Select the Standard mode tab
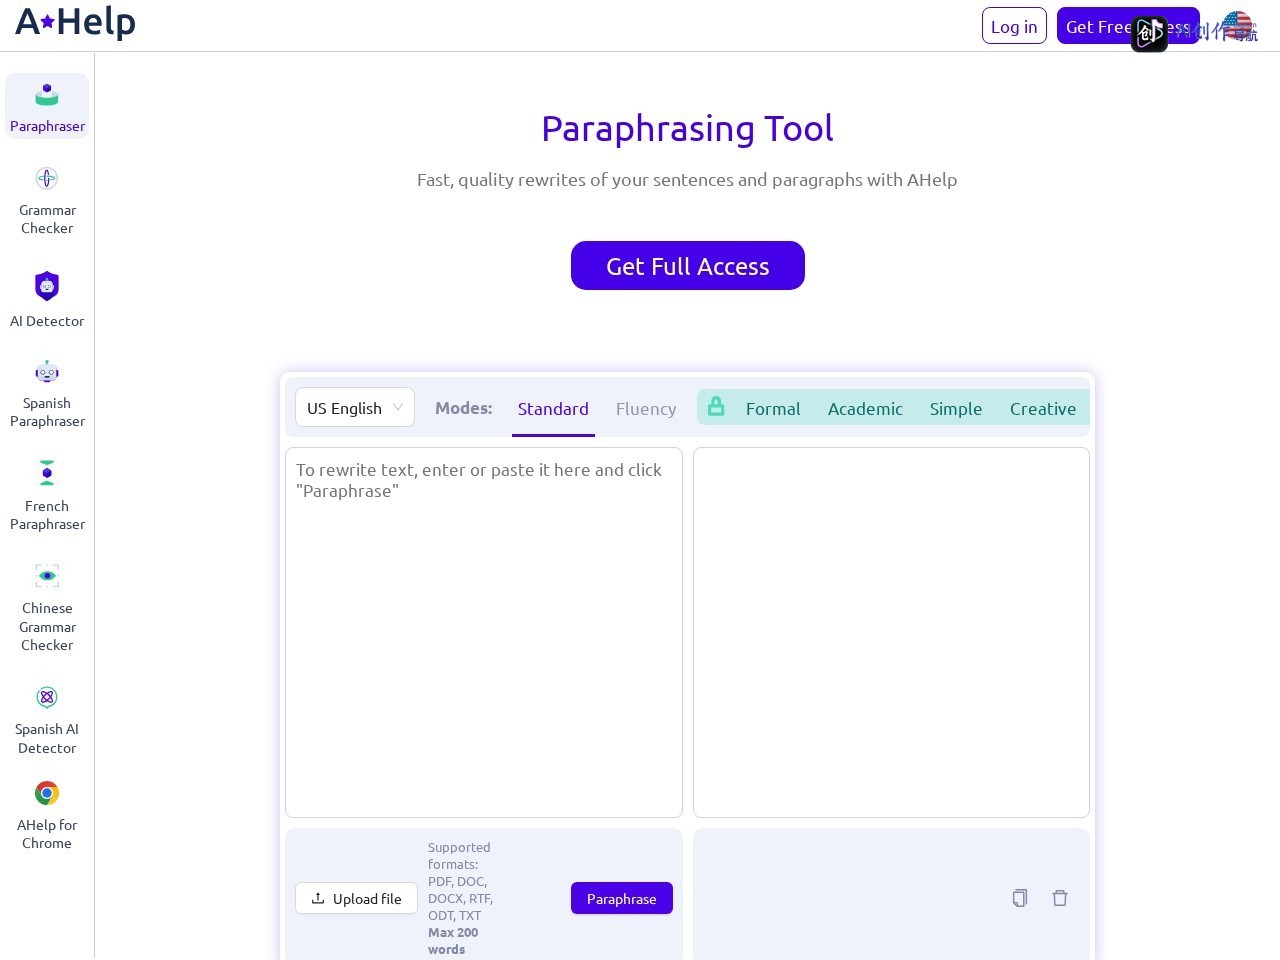The height and width of the screenshot is (960, 1280). click(553, 408)
